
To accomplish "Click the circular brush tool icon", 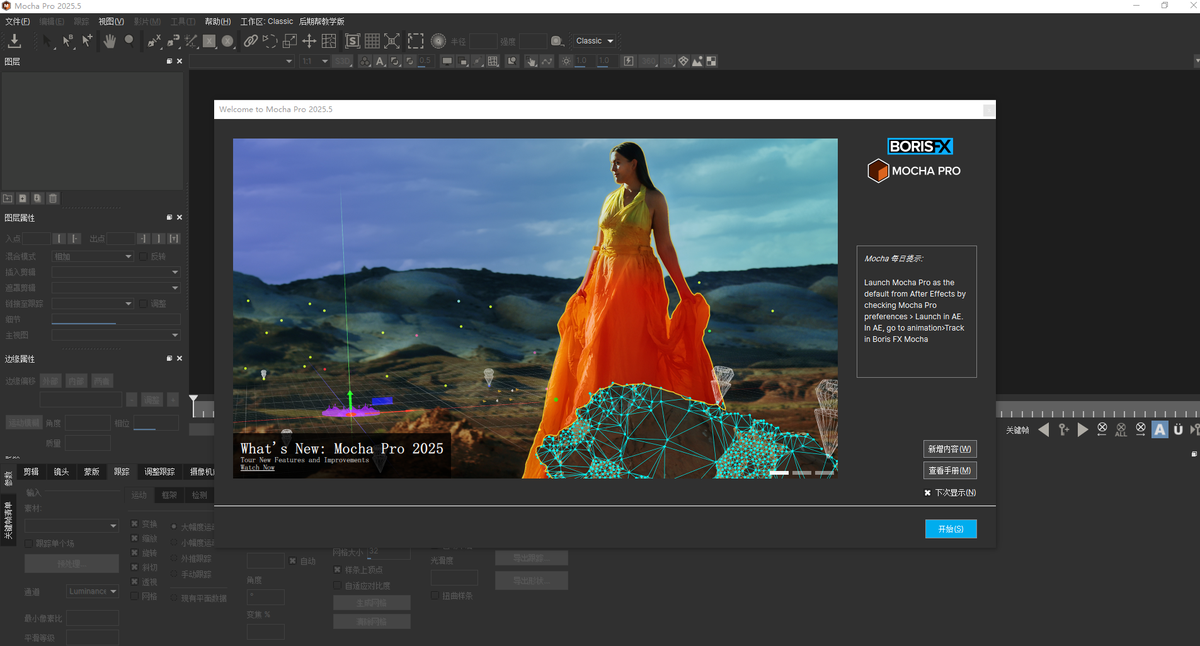I will click(438, 41).
